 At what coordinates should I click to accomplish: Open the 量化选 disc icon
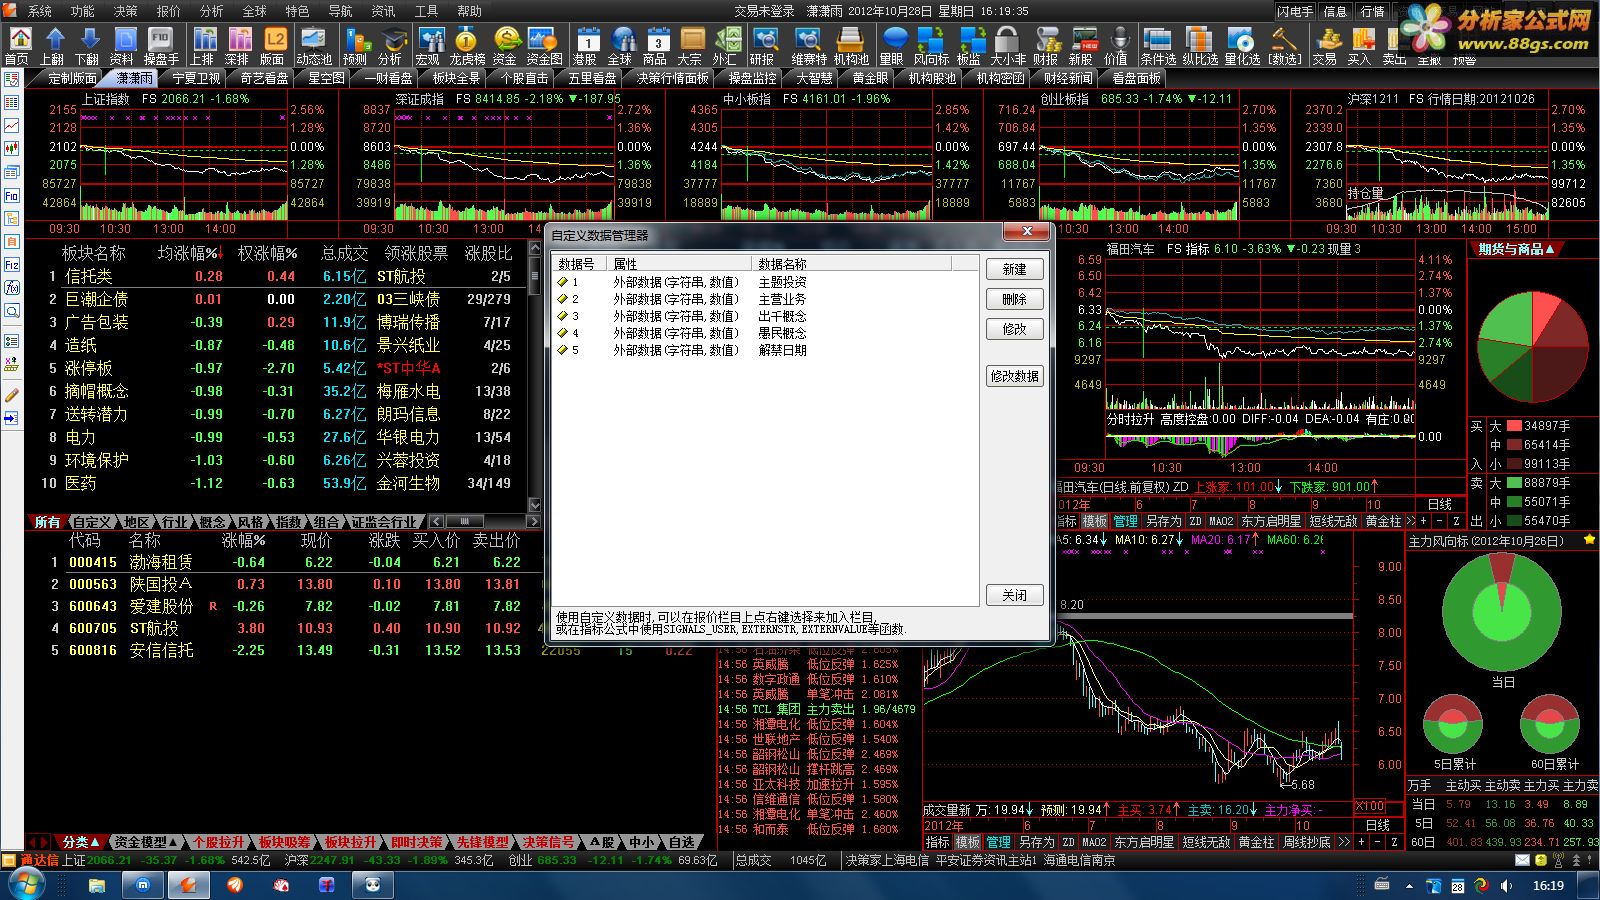[x=1242, y=46]
